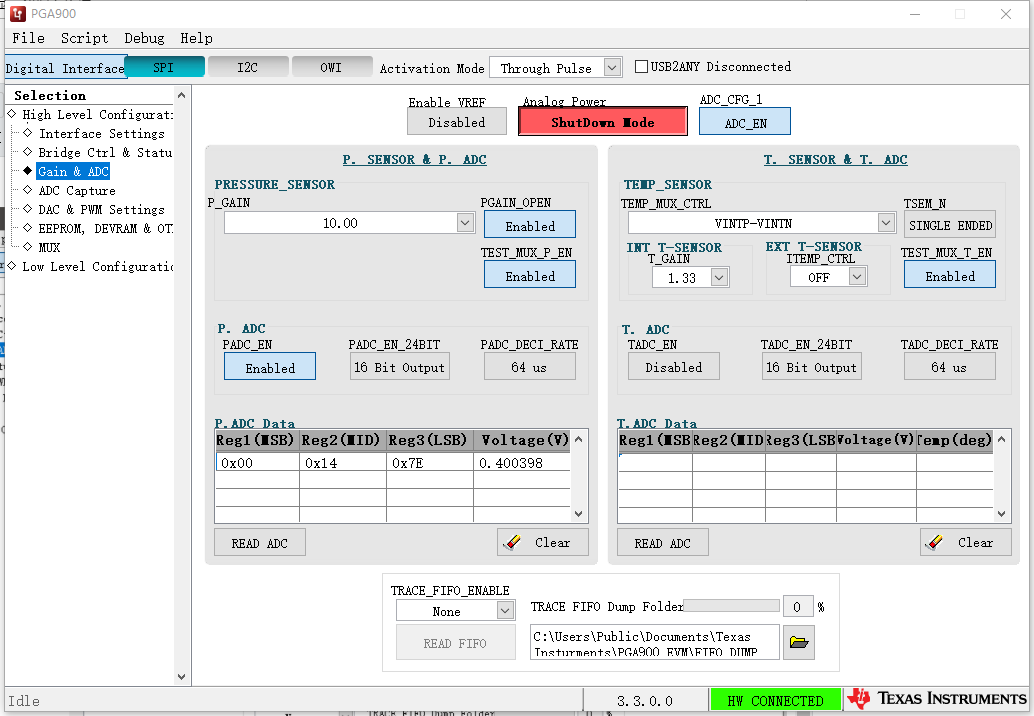Open the TEMP_MUX_CTRL VINTP-VINTN dropdown
Image resolution: width=1034 pixels, height=716 pixels.
click(886, 223)
